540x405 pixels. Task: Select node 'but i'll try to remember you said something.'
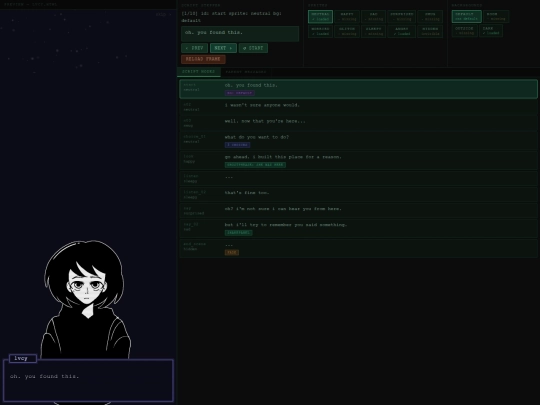pyautogui.click(x=359, y=229)
